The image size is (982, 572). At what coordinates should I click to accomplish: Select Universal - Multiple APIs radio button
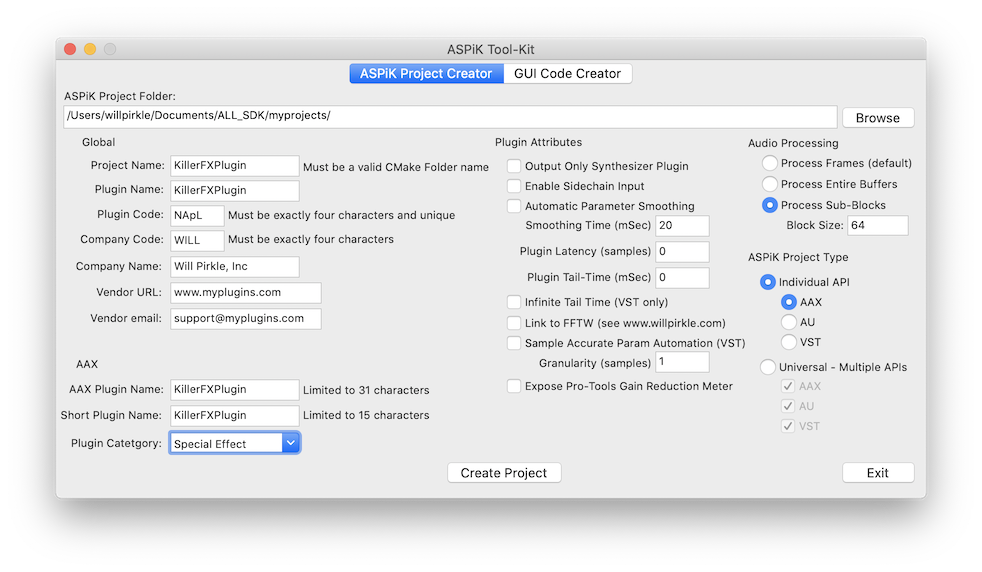pos(768,367)
